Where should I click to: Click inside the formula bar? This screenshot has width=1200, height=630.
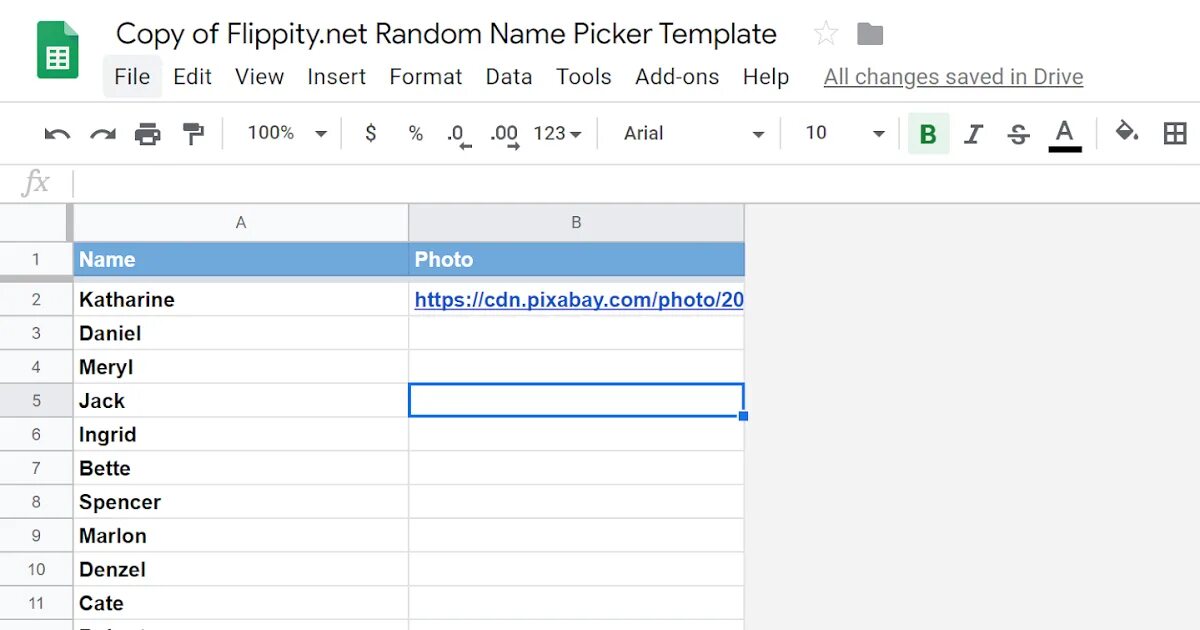(600, 183)
